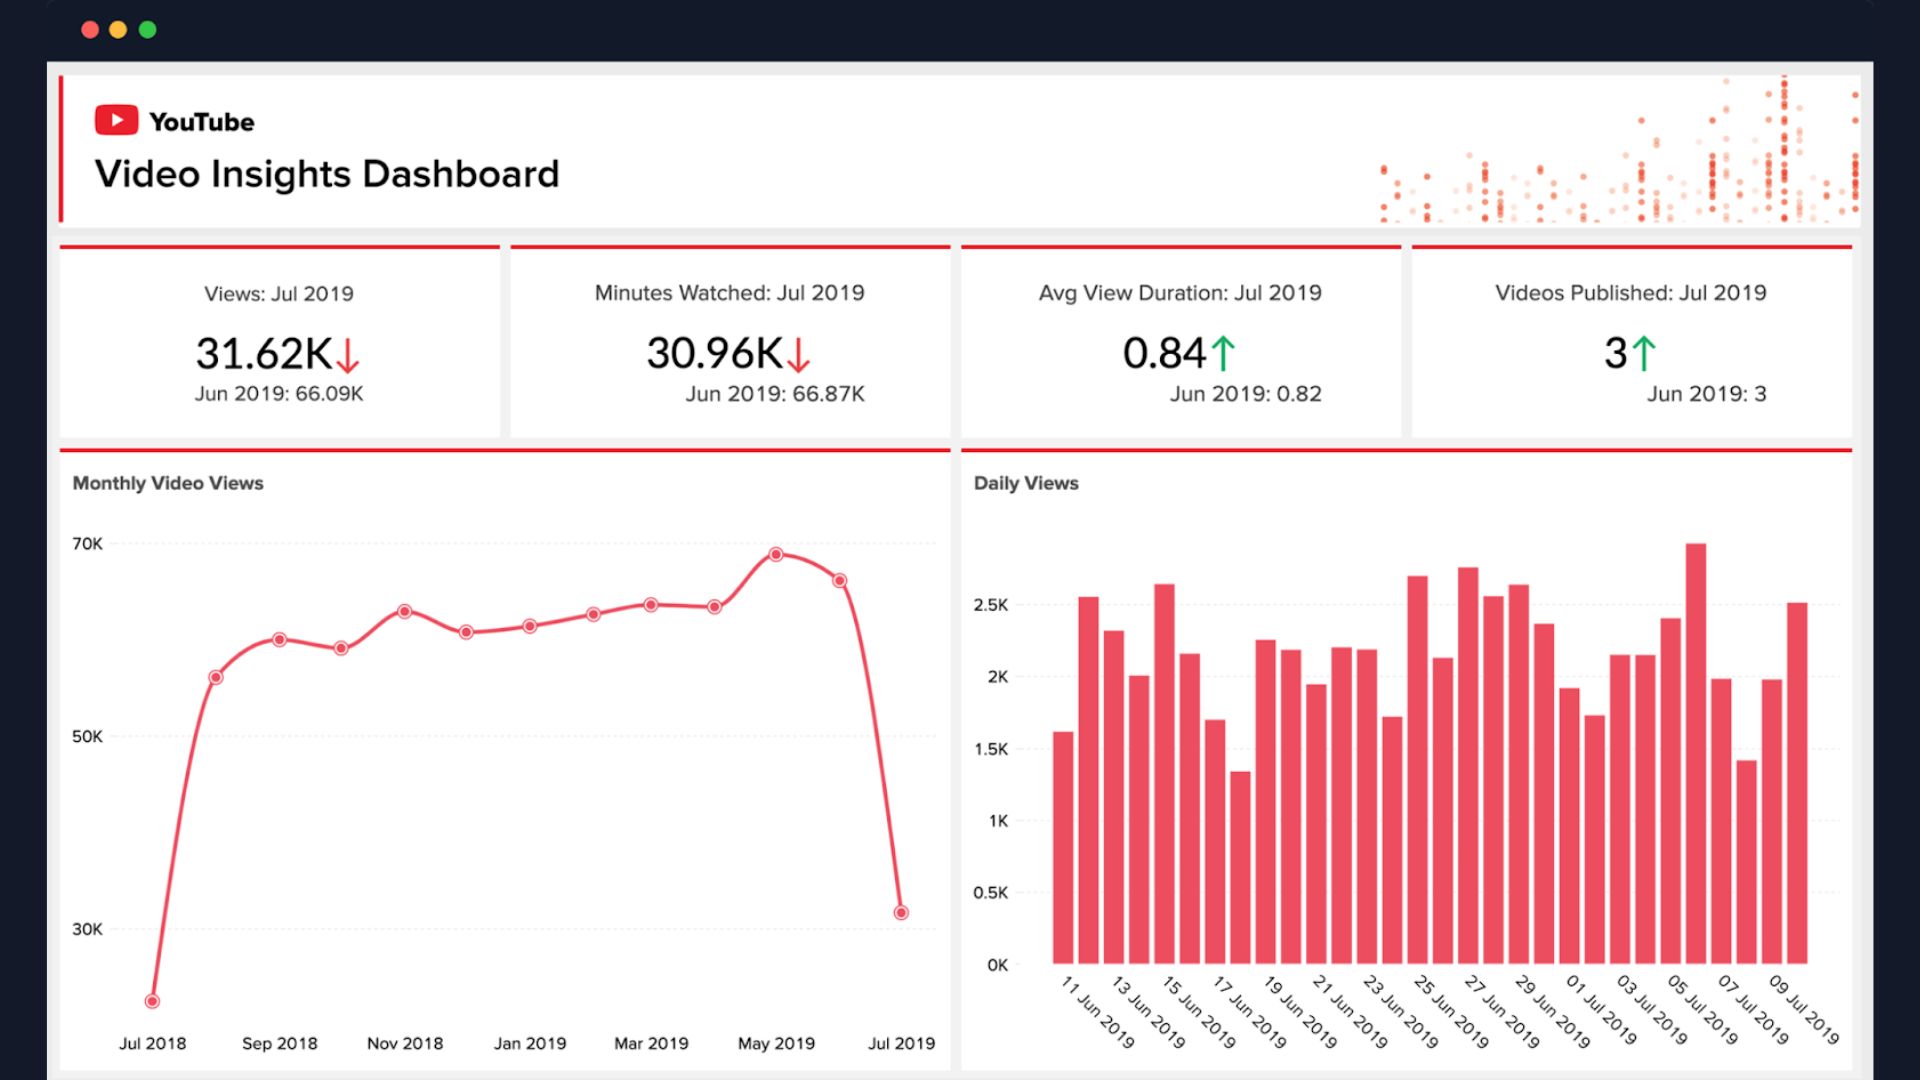The image size is (1920, 1080).
Task: Click the red window close dot
Action: (90, 30)
